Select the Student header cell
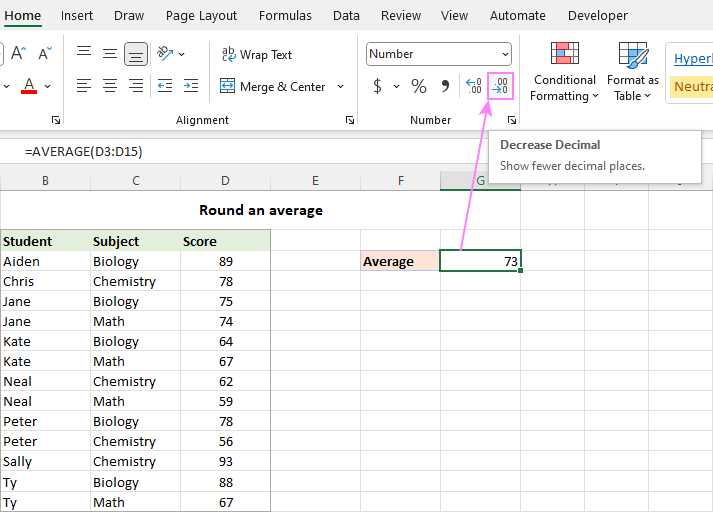This screenshot has height=512, width=713. pos(45,241)
